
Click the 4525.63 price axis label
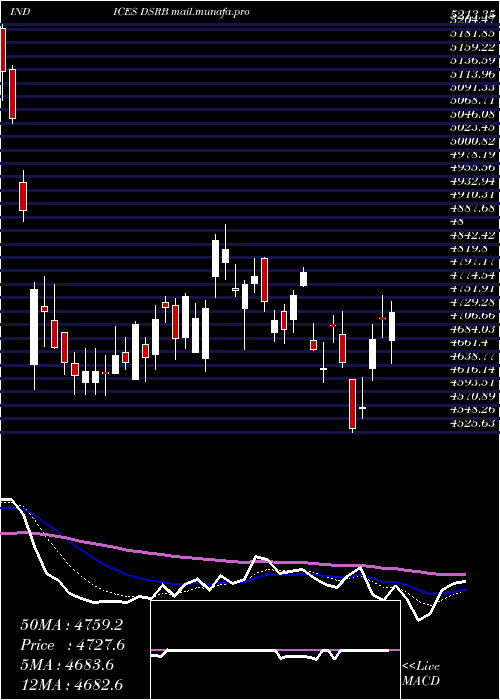472,423
